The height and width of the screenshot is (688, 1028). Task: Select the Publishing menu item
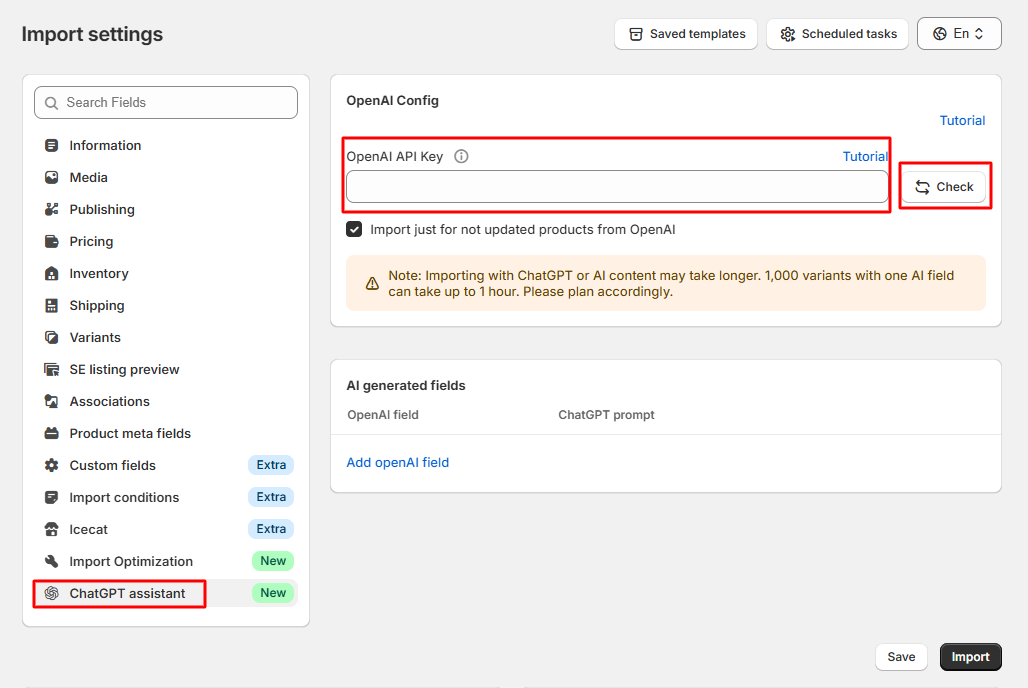point(166,210)
